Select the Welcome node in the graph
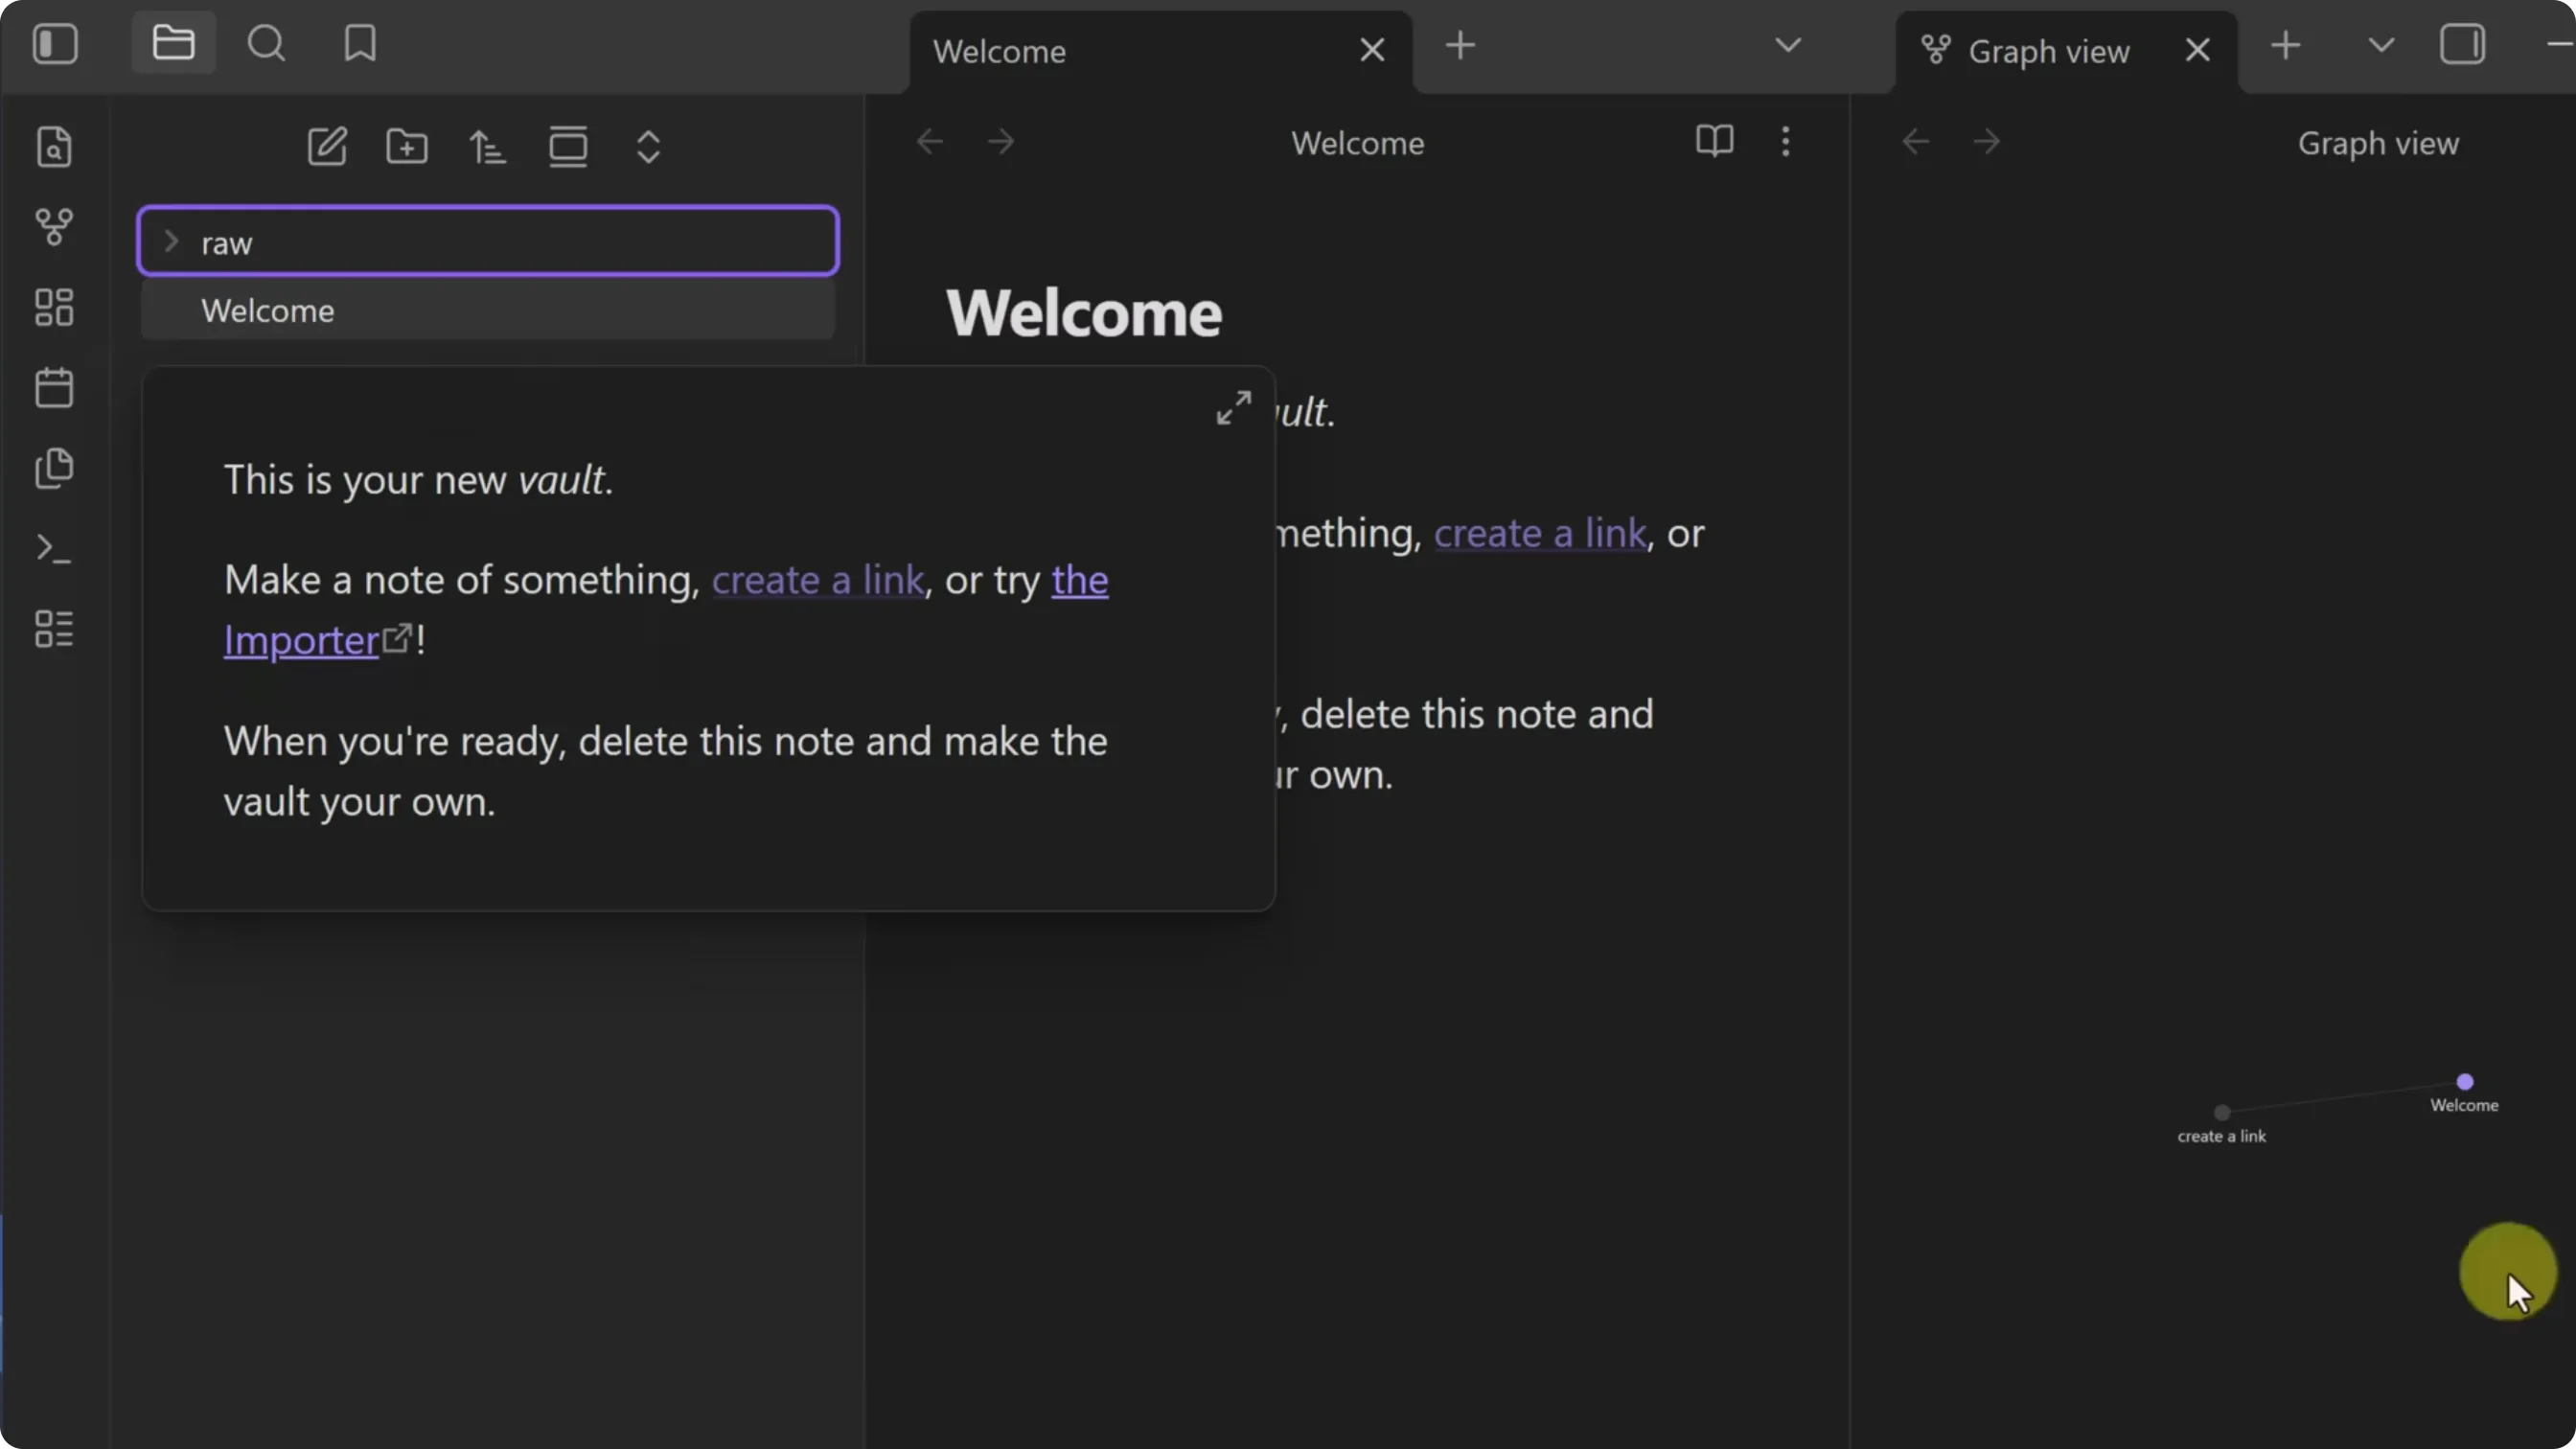 (x=2465, y=1082)
